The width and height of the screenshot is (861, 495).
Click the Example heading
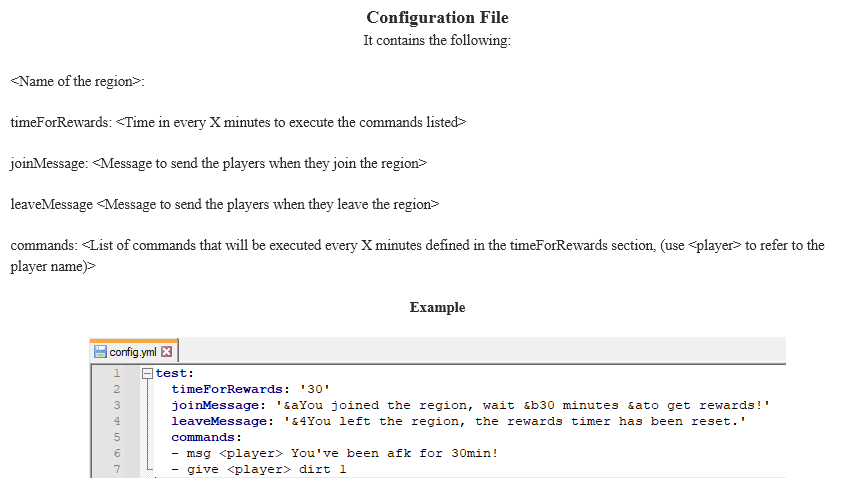tap(438, 307)
